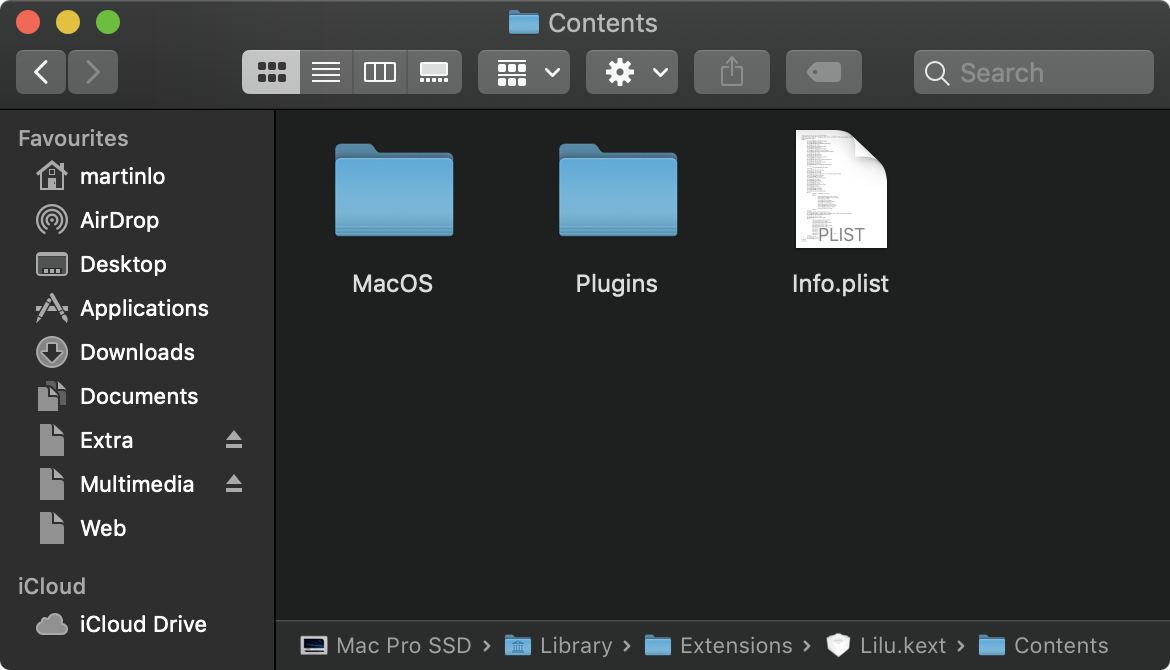The width and height of the screenshot is (1170, 670).
Task: Switch to list view
Action: (x=325, y=71)
